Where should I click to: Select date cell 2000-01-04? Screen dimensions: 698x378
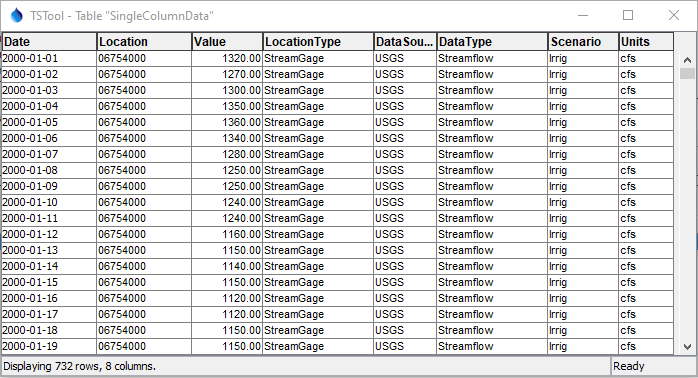(x=49, y=106)
